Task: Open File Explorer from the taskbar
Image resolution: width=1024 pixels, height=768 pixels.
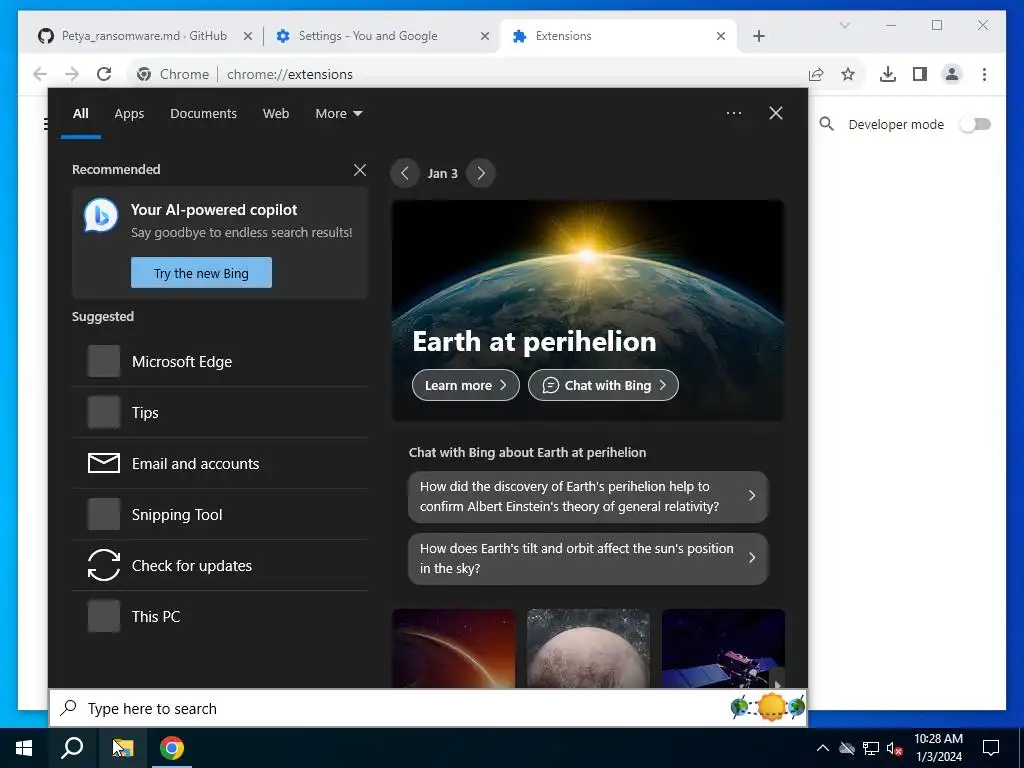Action: (x=122, y=748)
